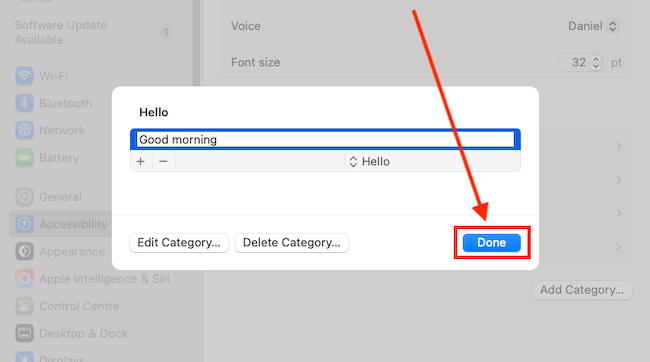Click the Done button
650x362 pixels.
[x=492, y=243]
